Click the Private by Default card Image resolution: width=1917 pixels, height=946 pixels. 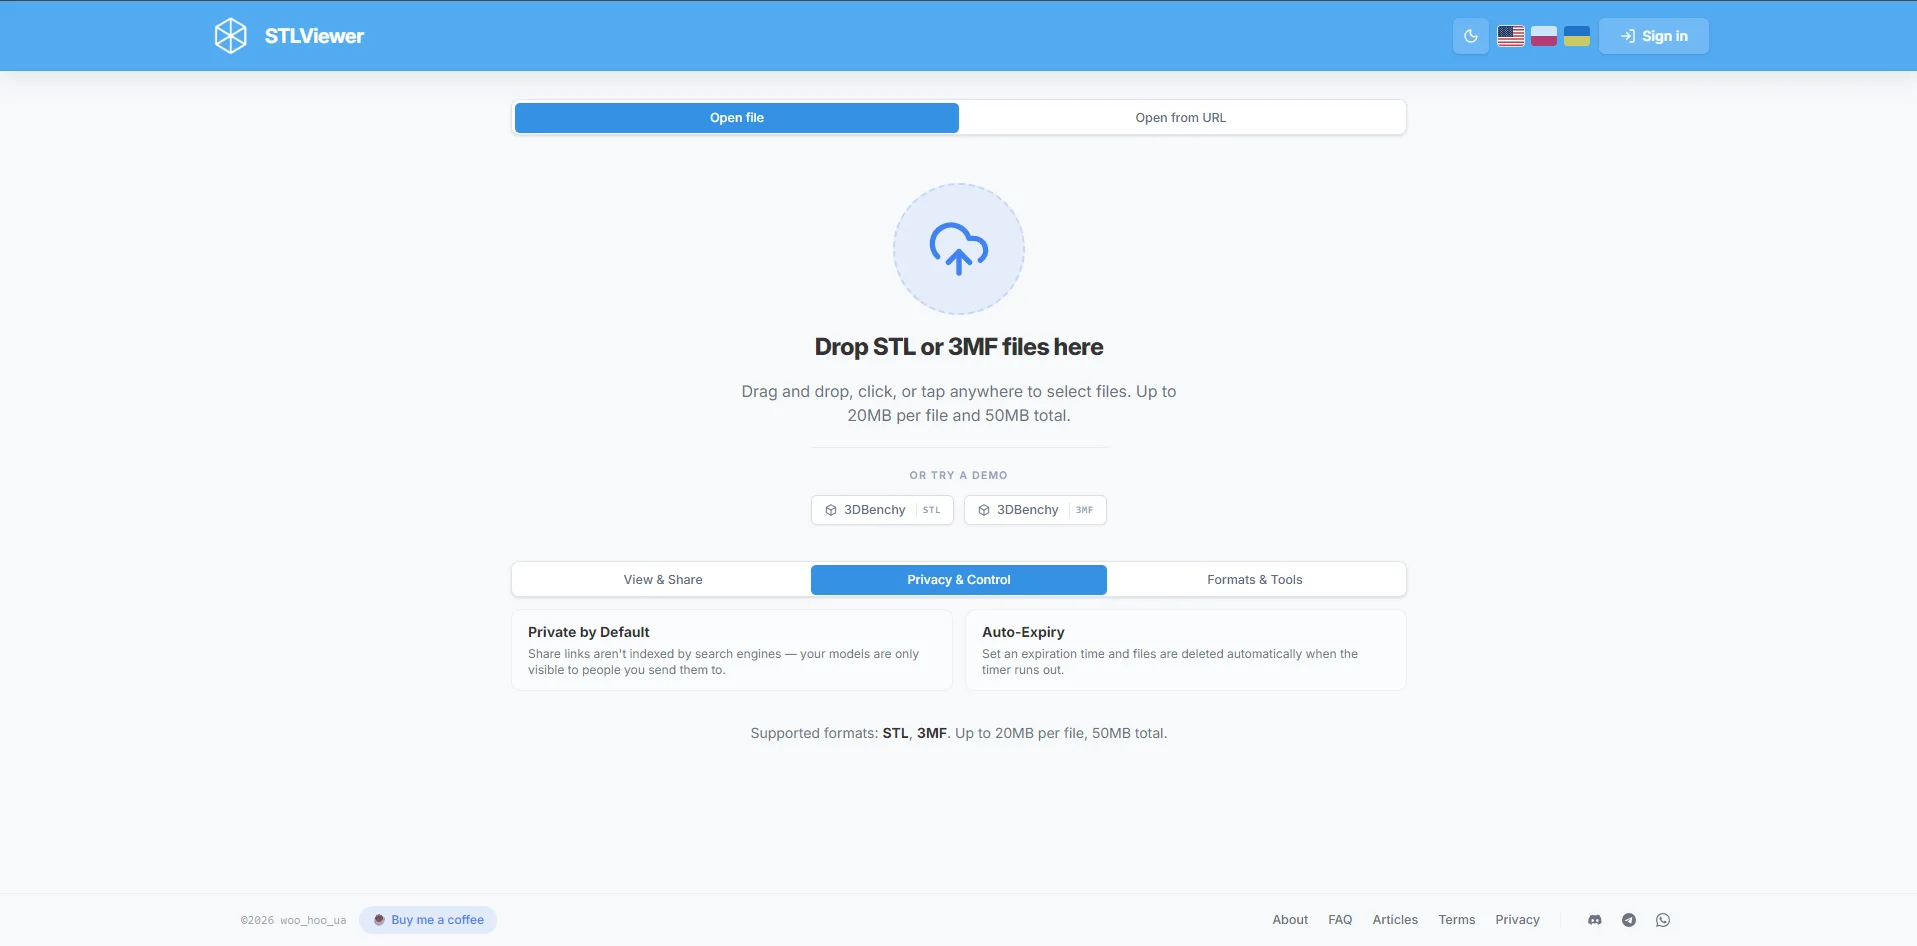click(x=732, y=650)
